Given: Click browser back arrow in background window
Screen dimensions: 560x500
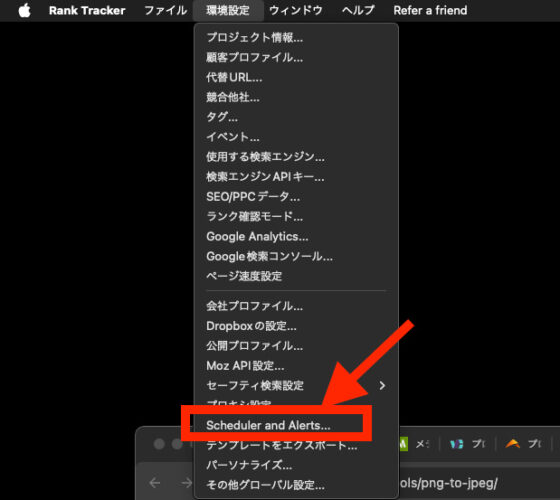Looking at the screenshot, I should pos(155,483).
